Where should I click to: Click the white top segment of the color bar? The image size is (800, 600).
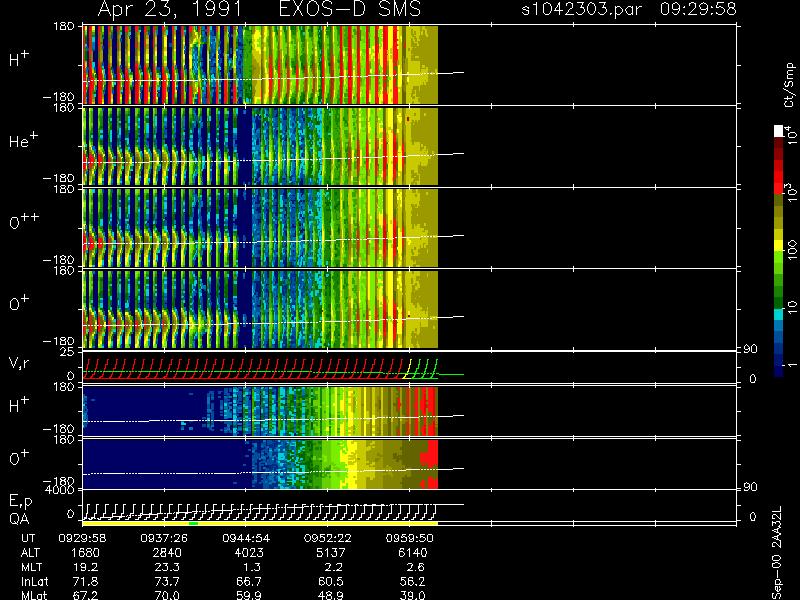(x=779, y=131)
